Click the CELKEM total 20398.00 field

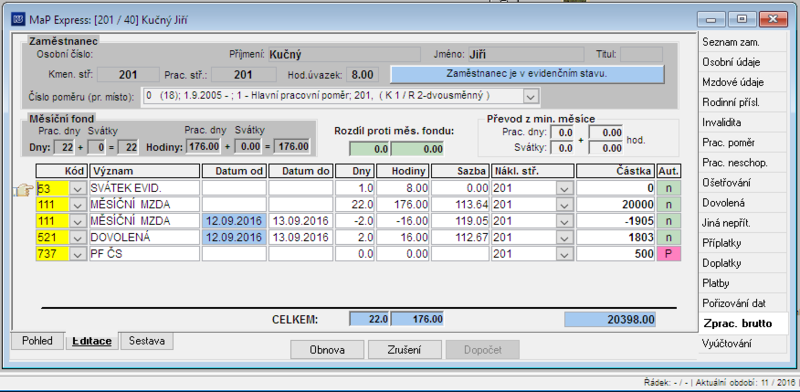610,320
